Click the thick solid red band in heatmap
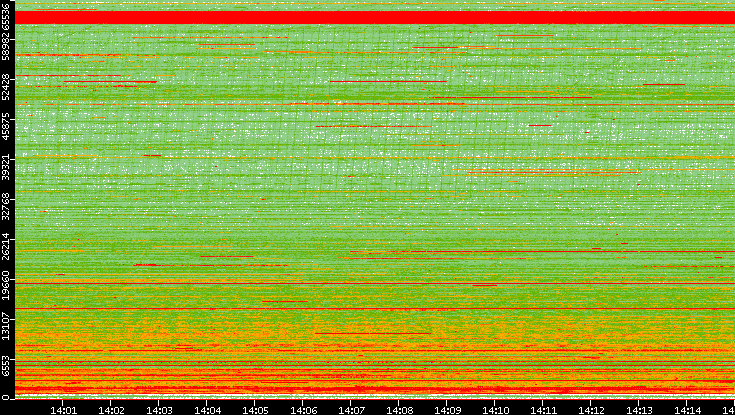This screenshot has height=415, width=735. coord(375,17)
